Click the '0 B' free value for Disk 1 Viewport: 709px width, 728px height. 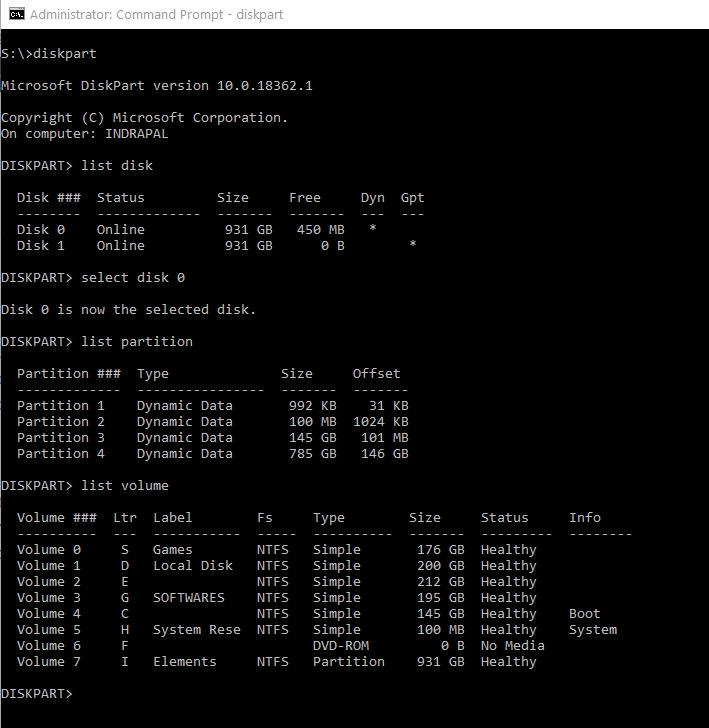[x=333, y=246]
